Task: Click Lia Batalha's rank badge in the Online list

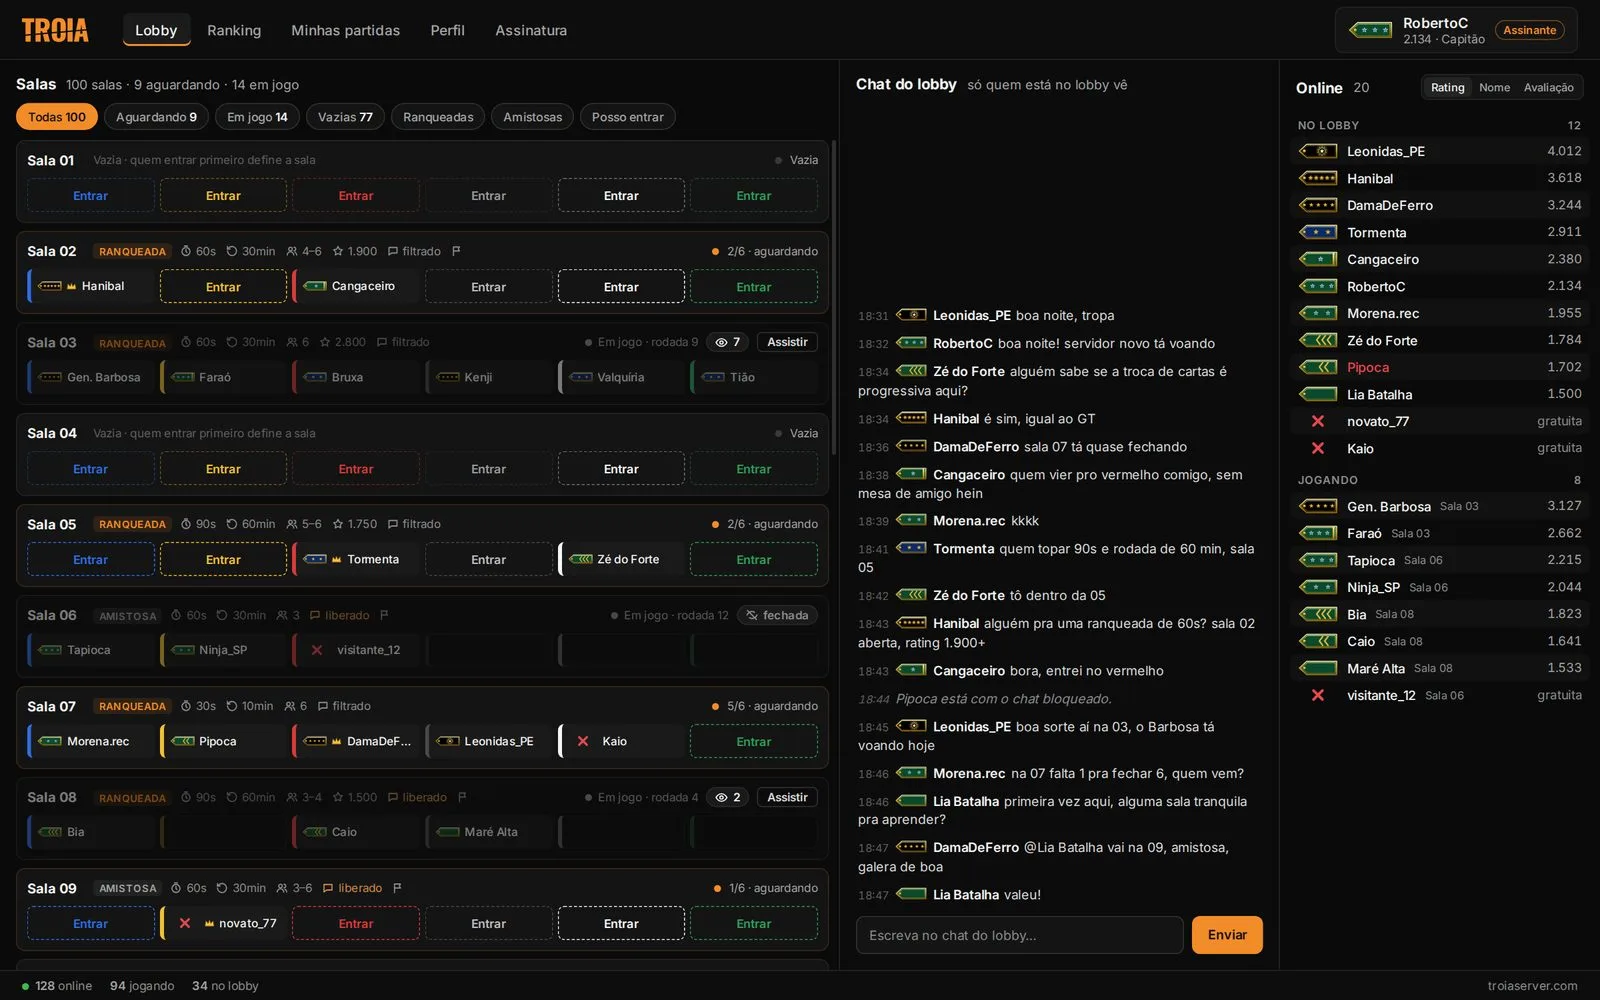Action: point(1318,394)
